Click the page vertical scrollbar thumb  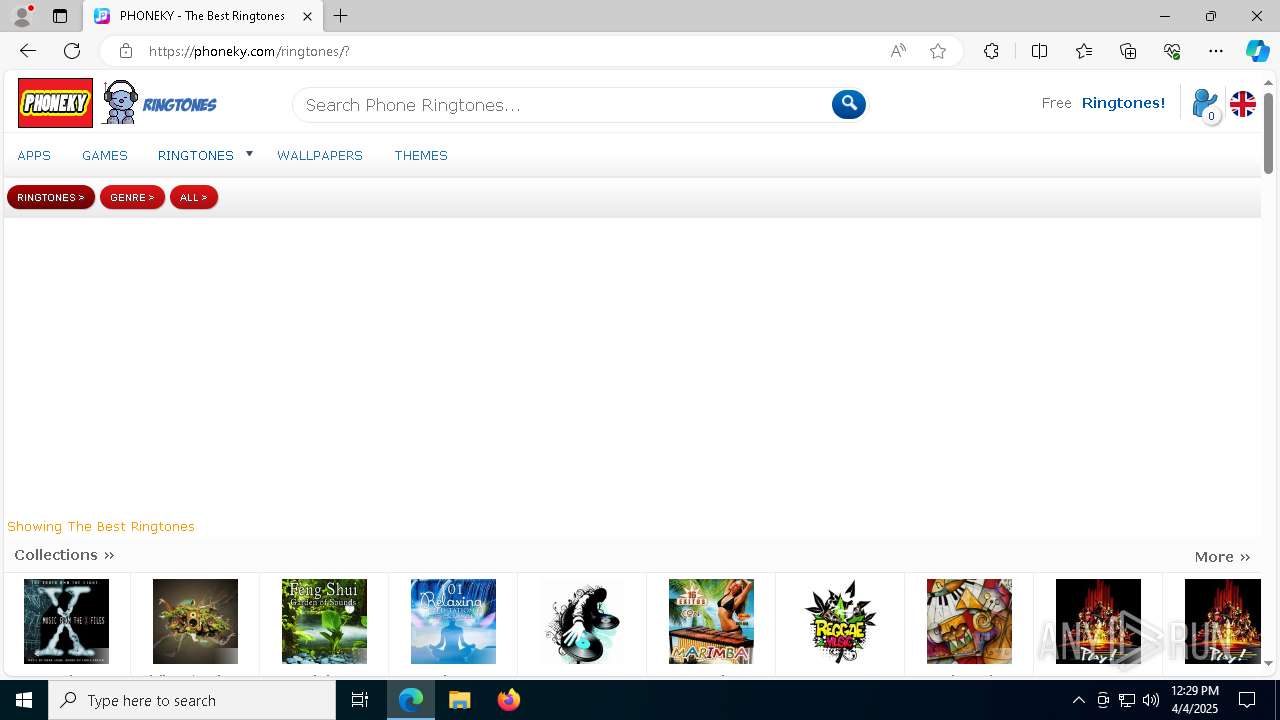pyautogui.click(x=1268, y=133)
